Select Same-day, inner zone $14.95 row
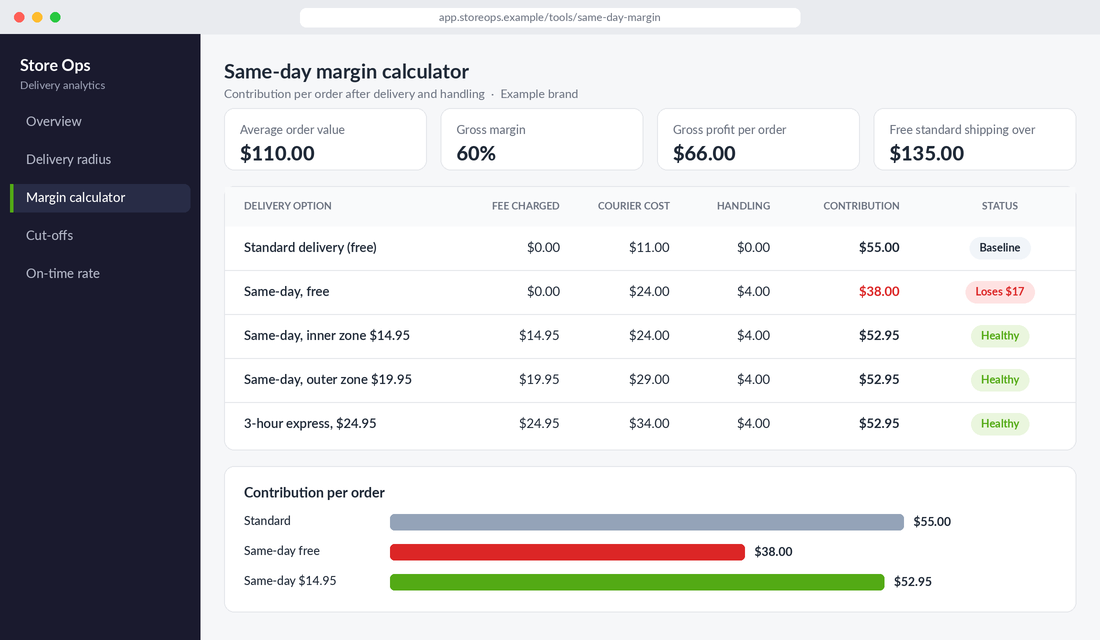The height and width of the screenshot is (640, 1100). [x=650, y=336]
